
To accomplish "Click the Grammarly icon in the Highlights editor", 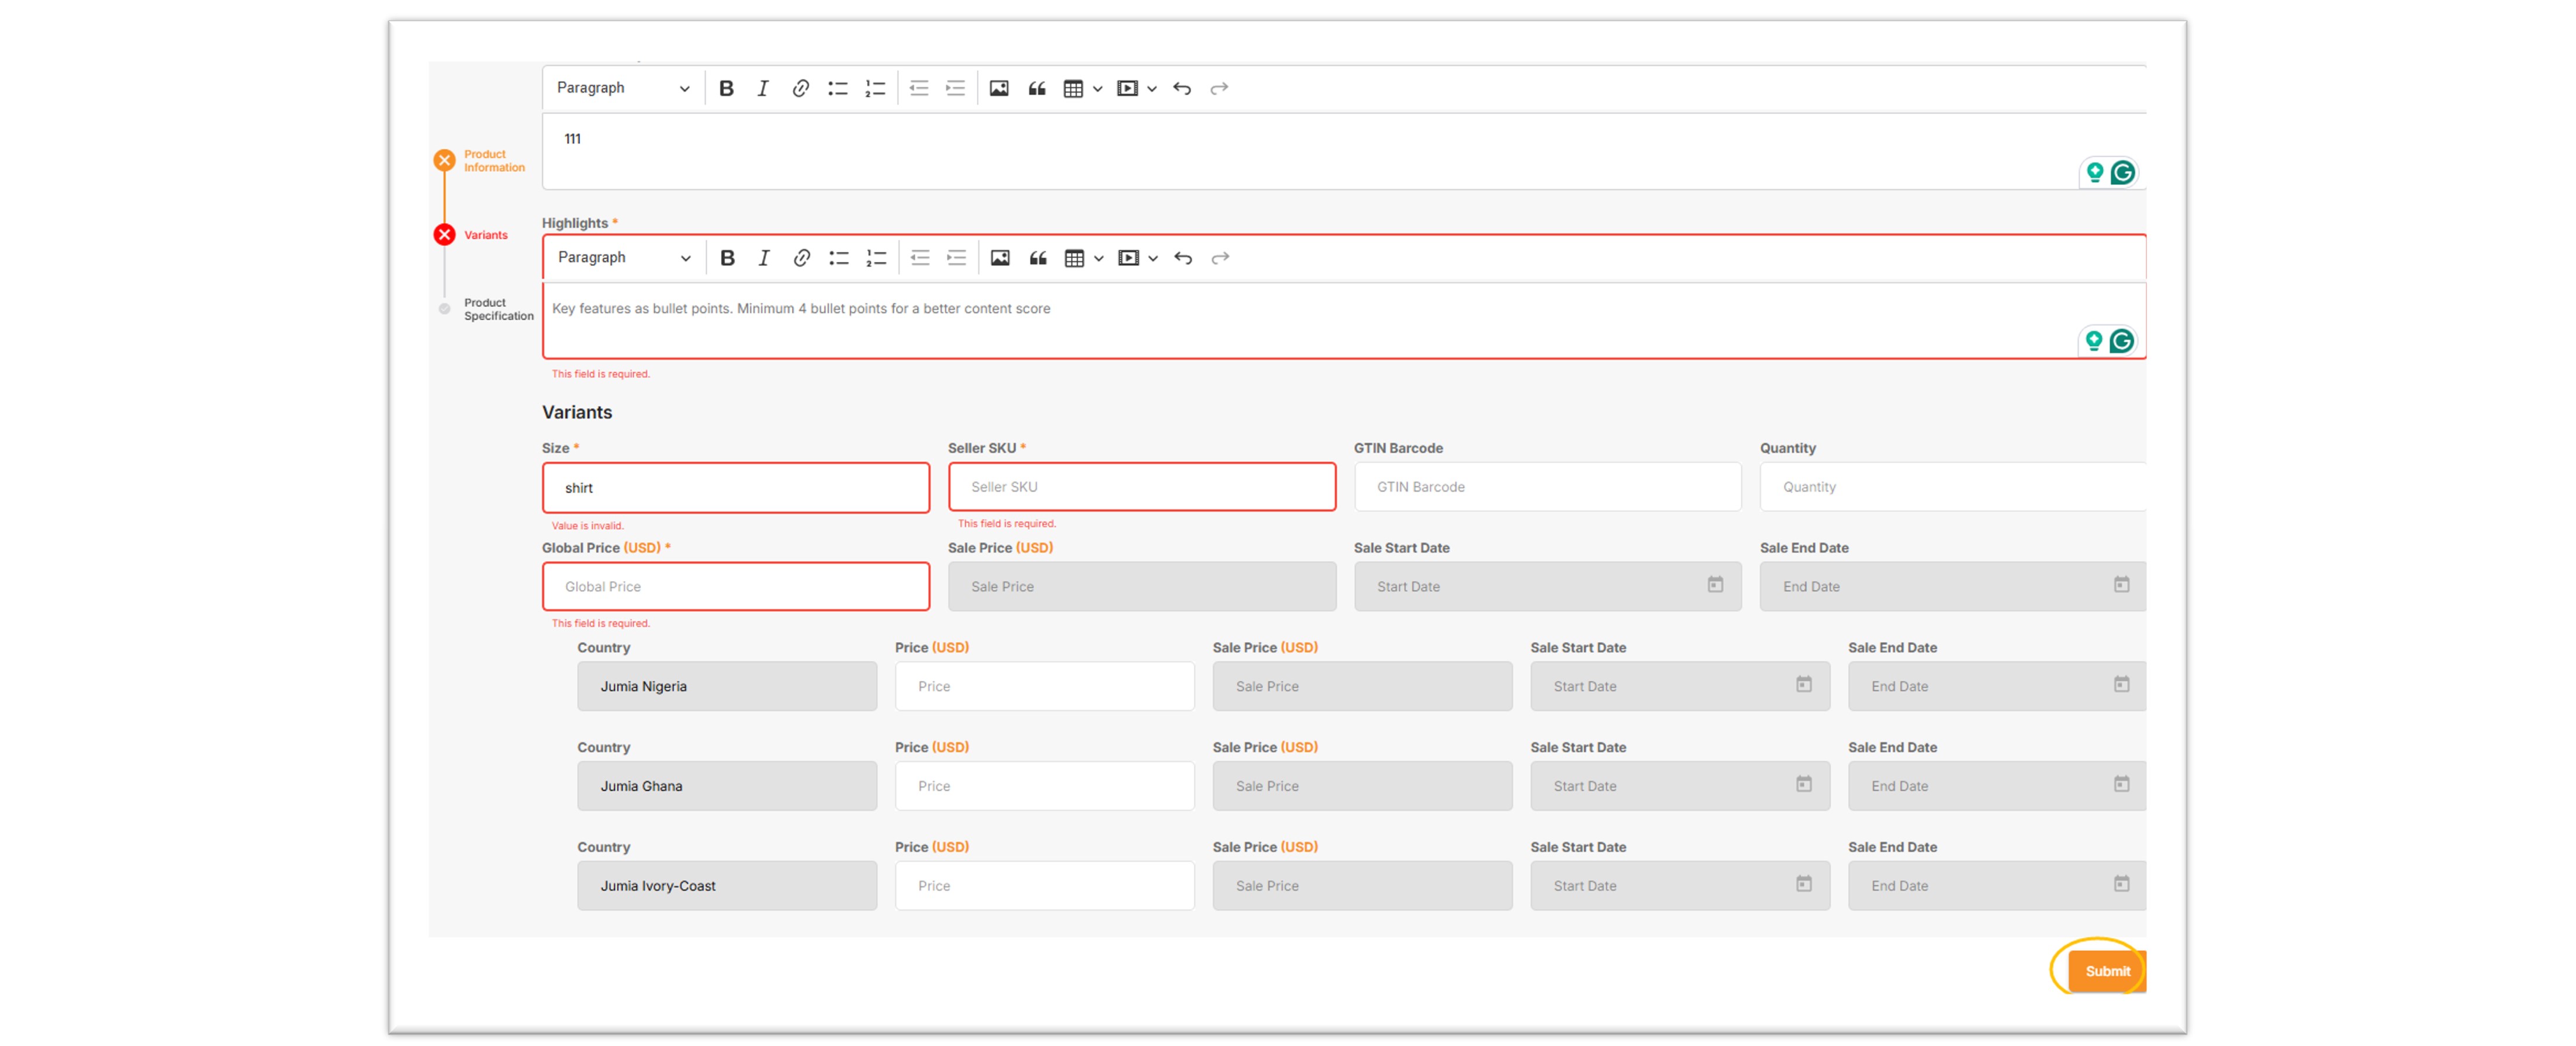I will (x=2121, y=342).
